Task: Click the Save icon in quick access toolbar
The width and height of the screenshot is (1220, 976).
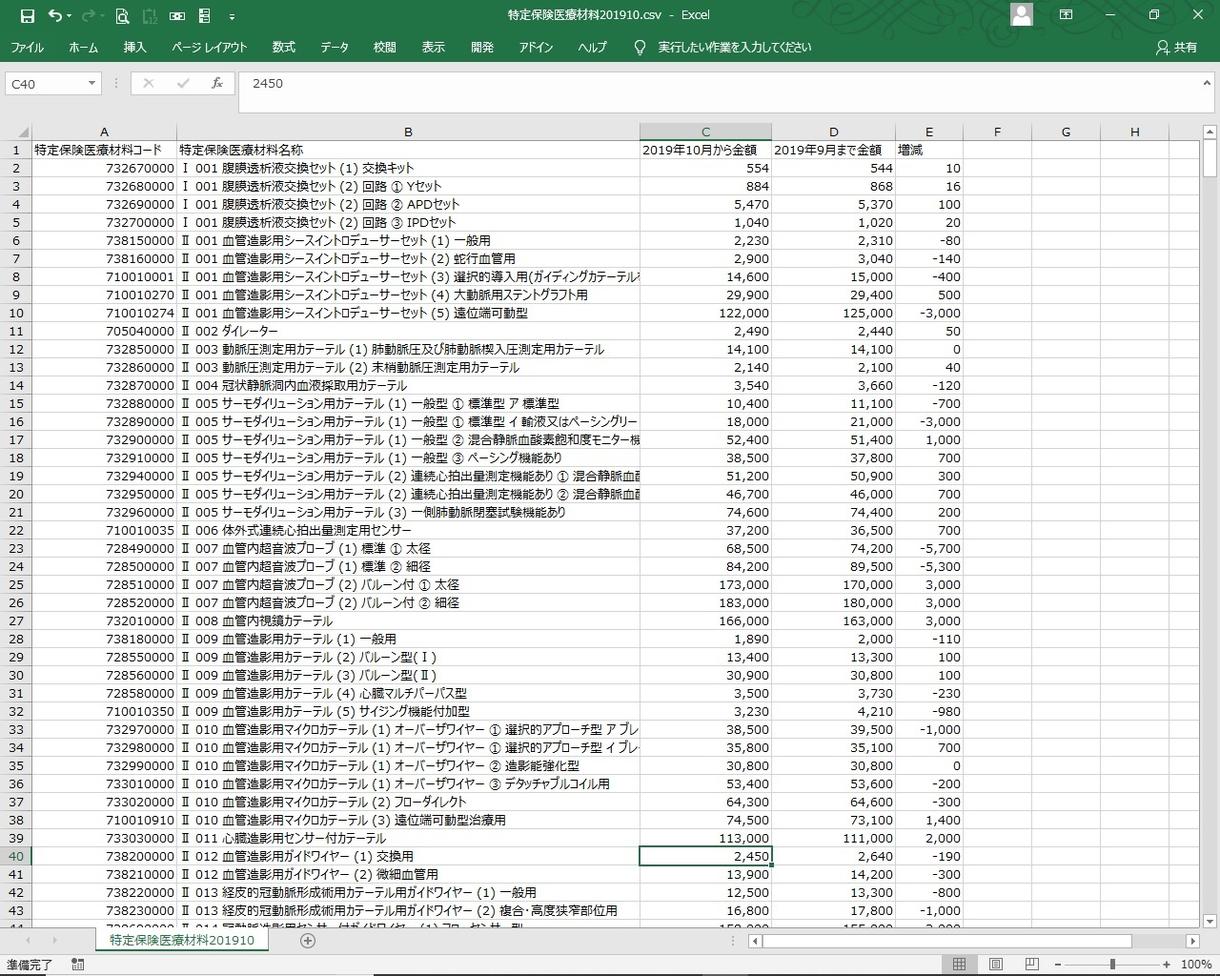Action: [x=27, y=15]
